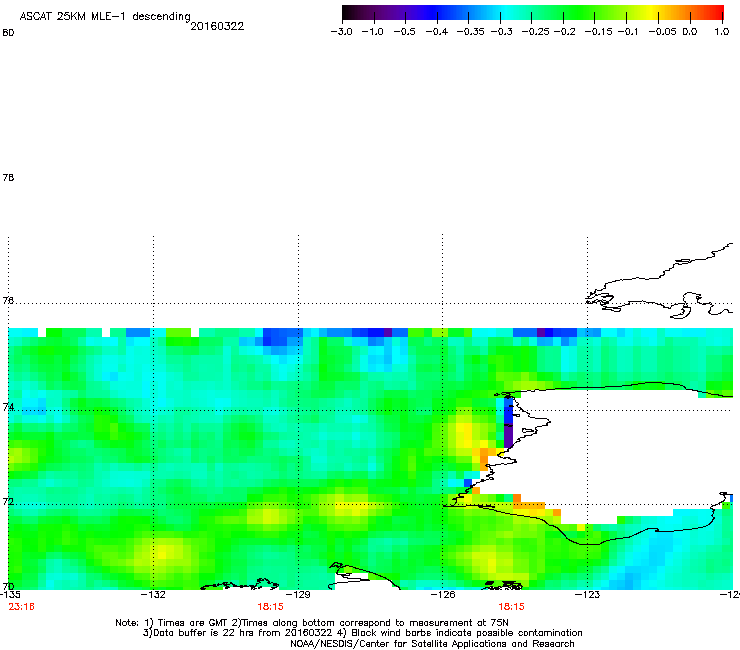Click the 0.0 color scale label
This screenshot has height=650, width=740.
[x=690, y=32]
